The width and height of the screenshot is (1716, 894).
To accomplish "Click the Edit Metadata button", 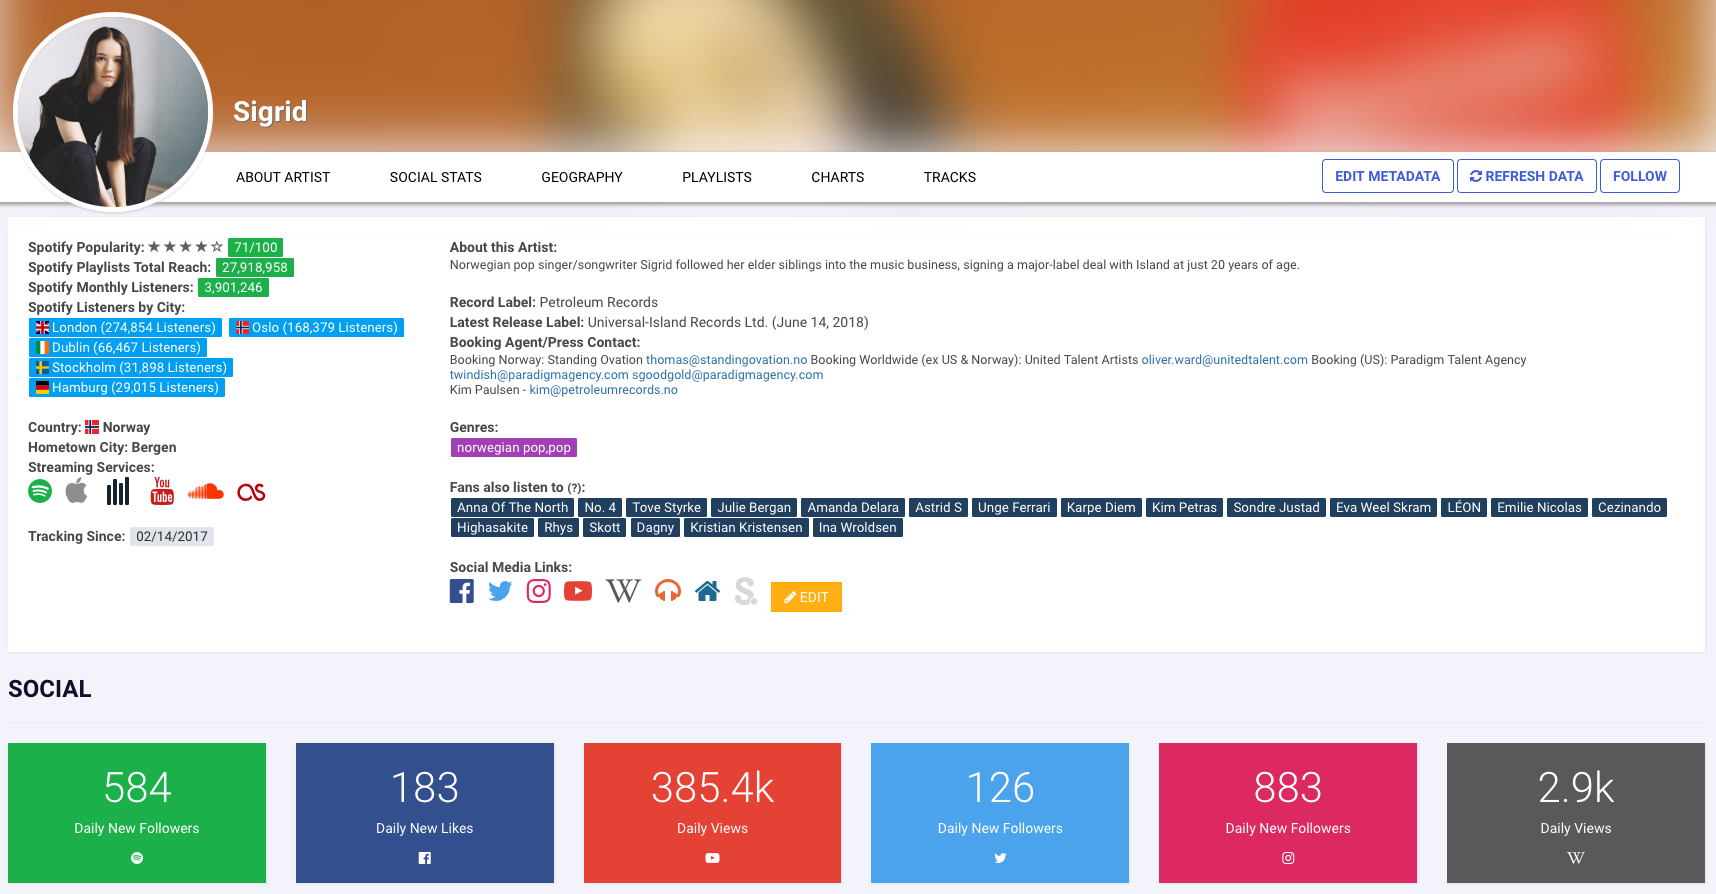I will [1388, 176].
